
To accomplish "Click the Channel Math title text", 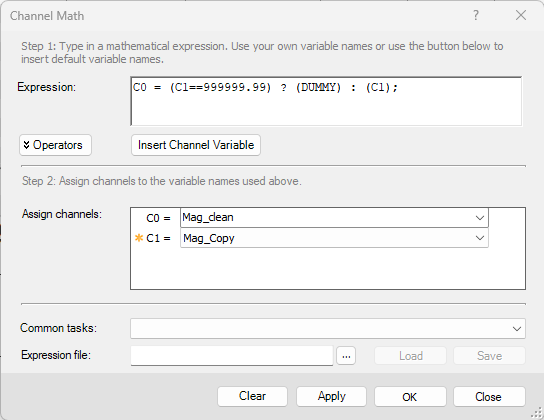I will coord(47,16).
